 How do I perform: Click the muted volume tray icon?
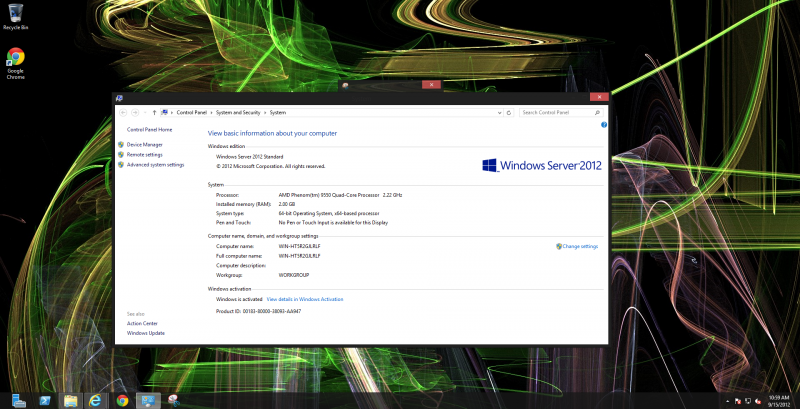click(x=758, y=401)
